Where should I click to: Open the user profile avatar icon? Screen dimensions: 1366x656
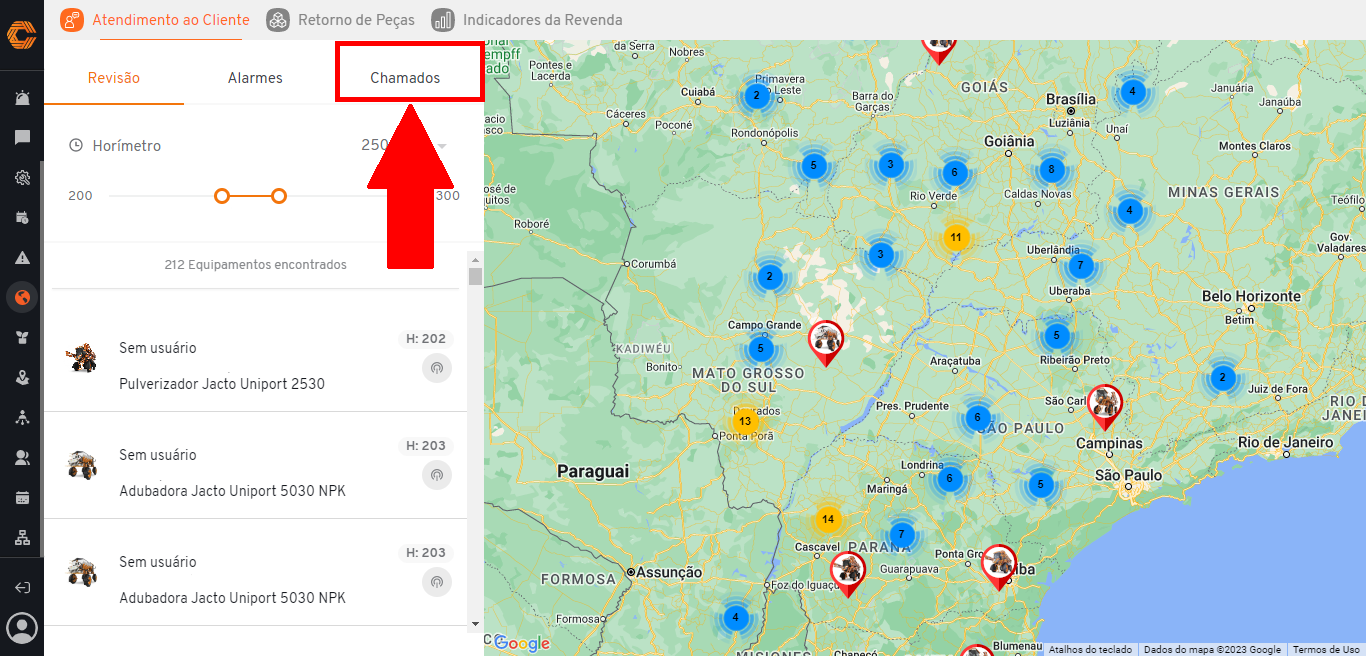[x=22, y=628]
